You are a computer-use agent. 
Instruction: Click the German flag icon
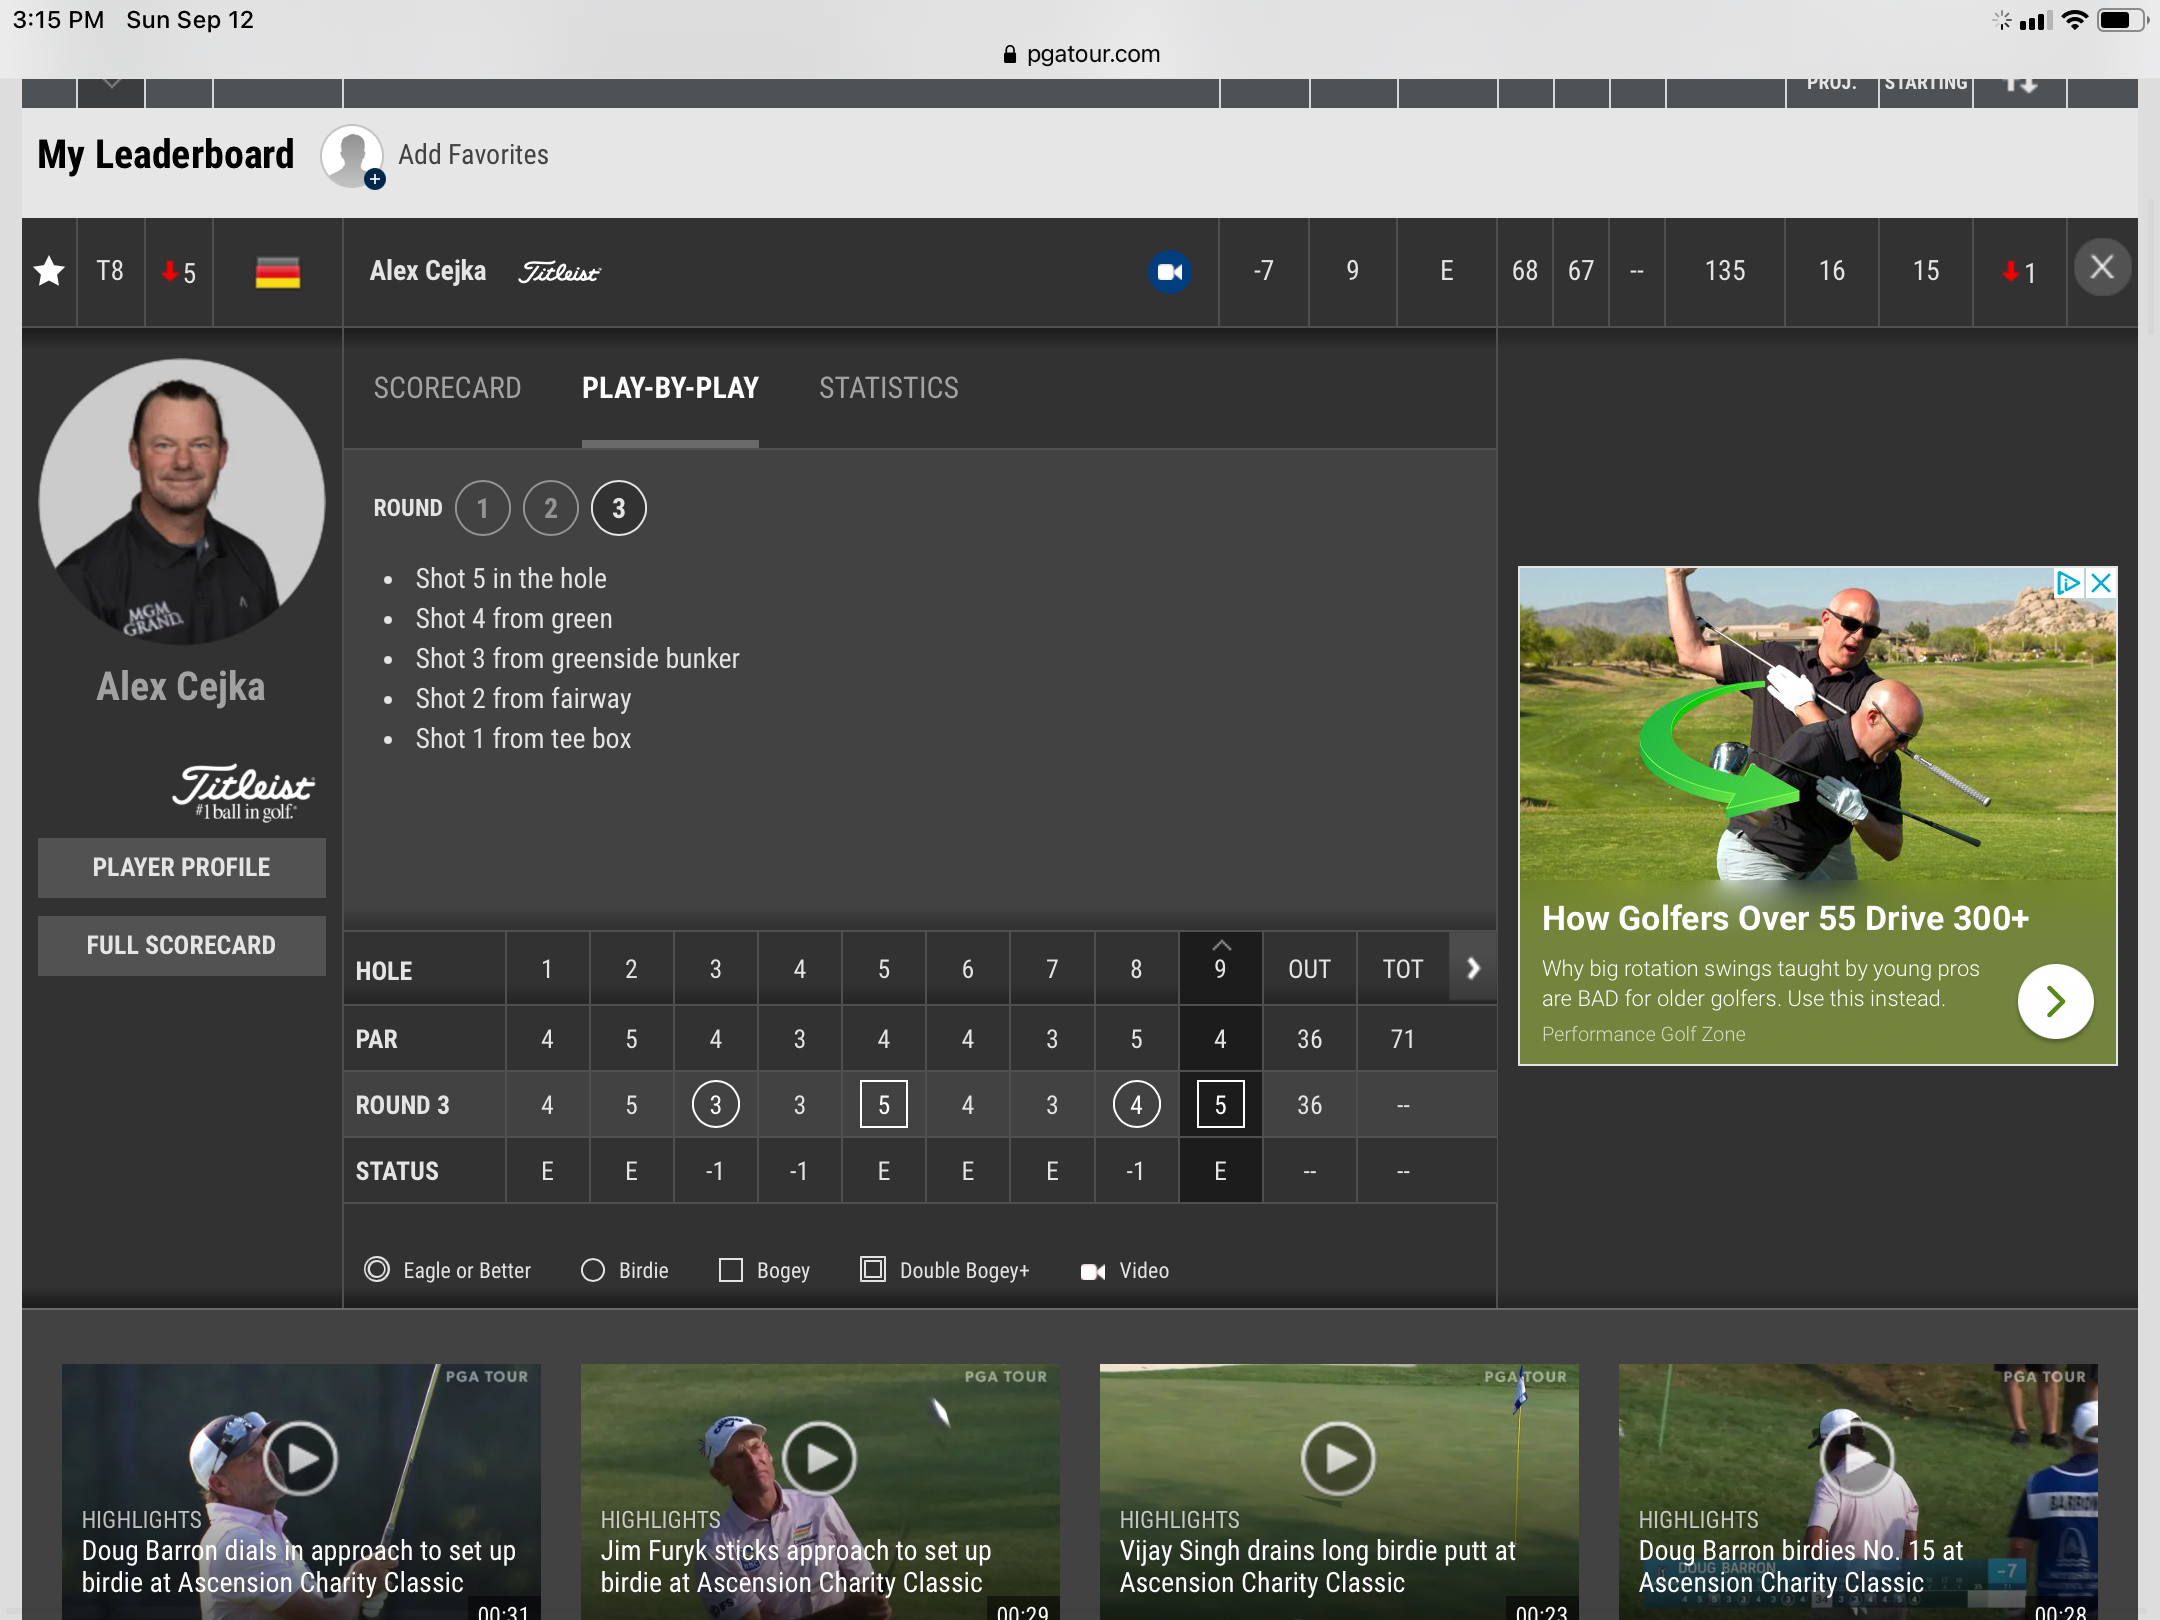point(278,272)
